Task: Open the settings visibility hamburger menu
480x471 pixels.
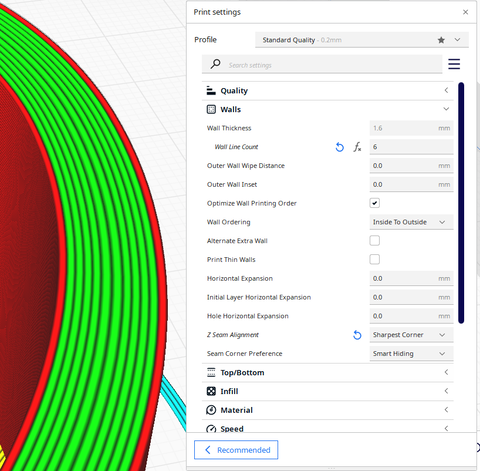Action: (x=454, y=64)
